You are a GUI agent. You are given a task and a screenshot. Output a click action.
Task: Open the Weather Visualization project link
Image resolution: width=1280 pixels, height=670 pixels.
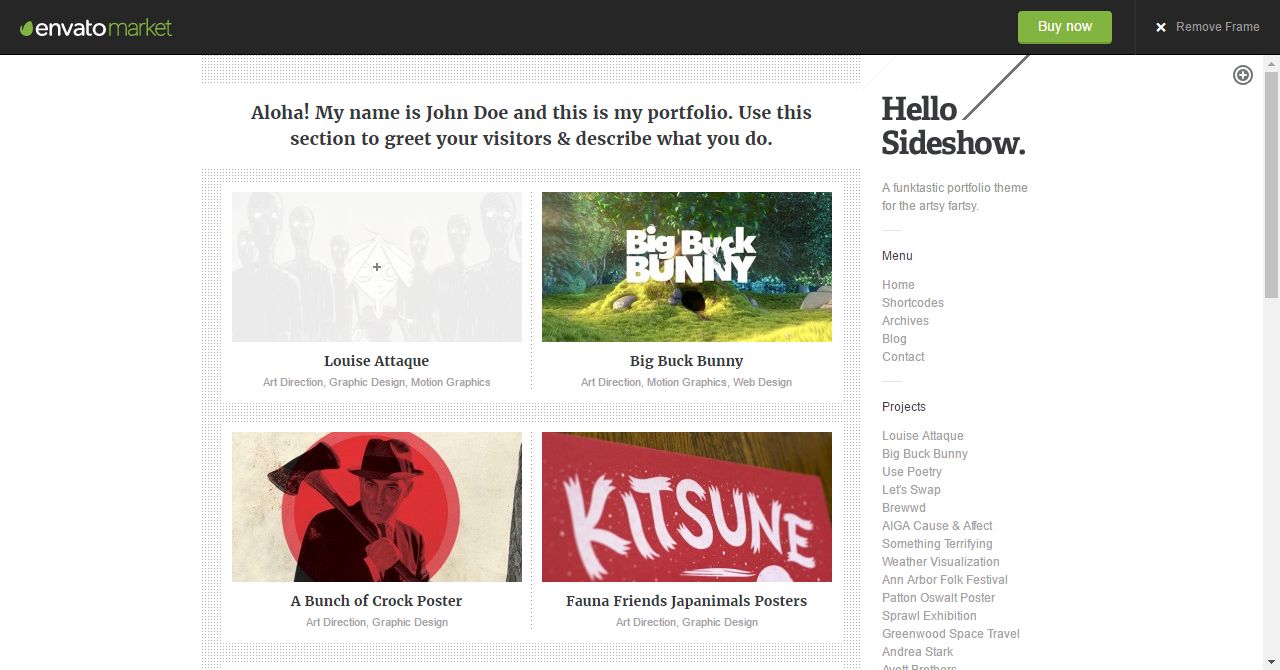[x=941, y=562]
